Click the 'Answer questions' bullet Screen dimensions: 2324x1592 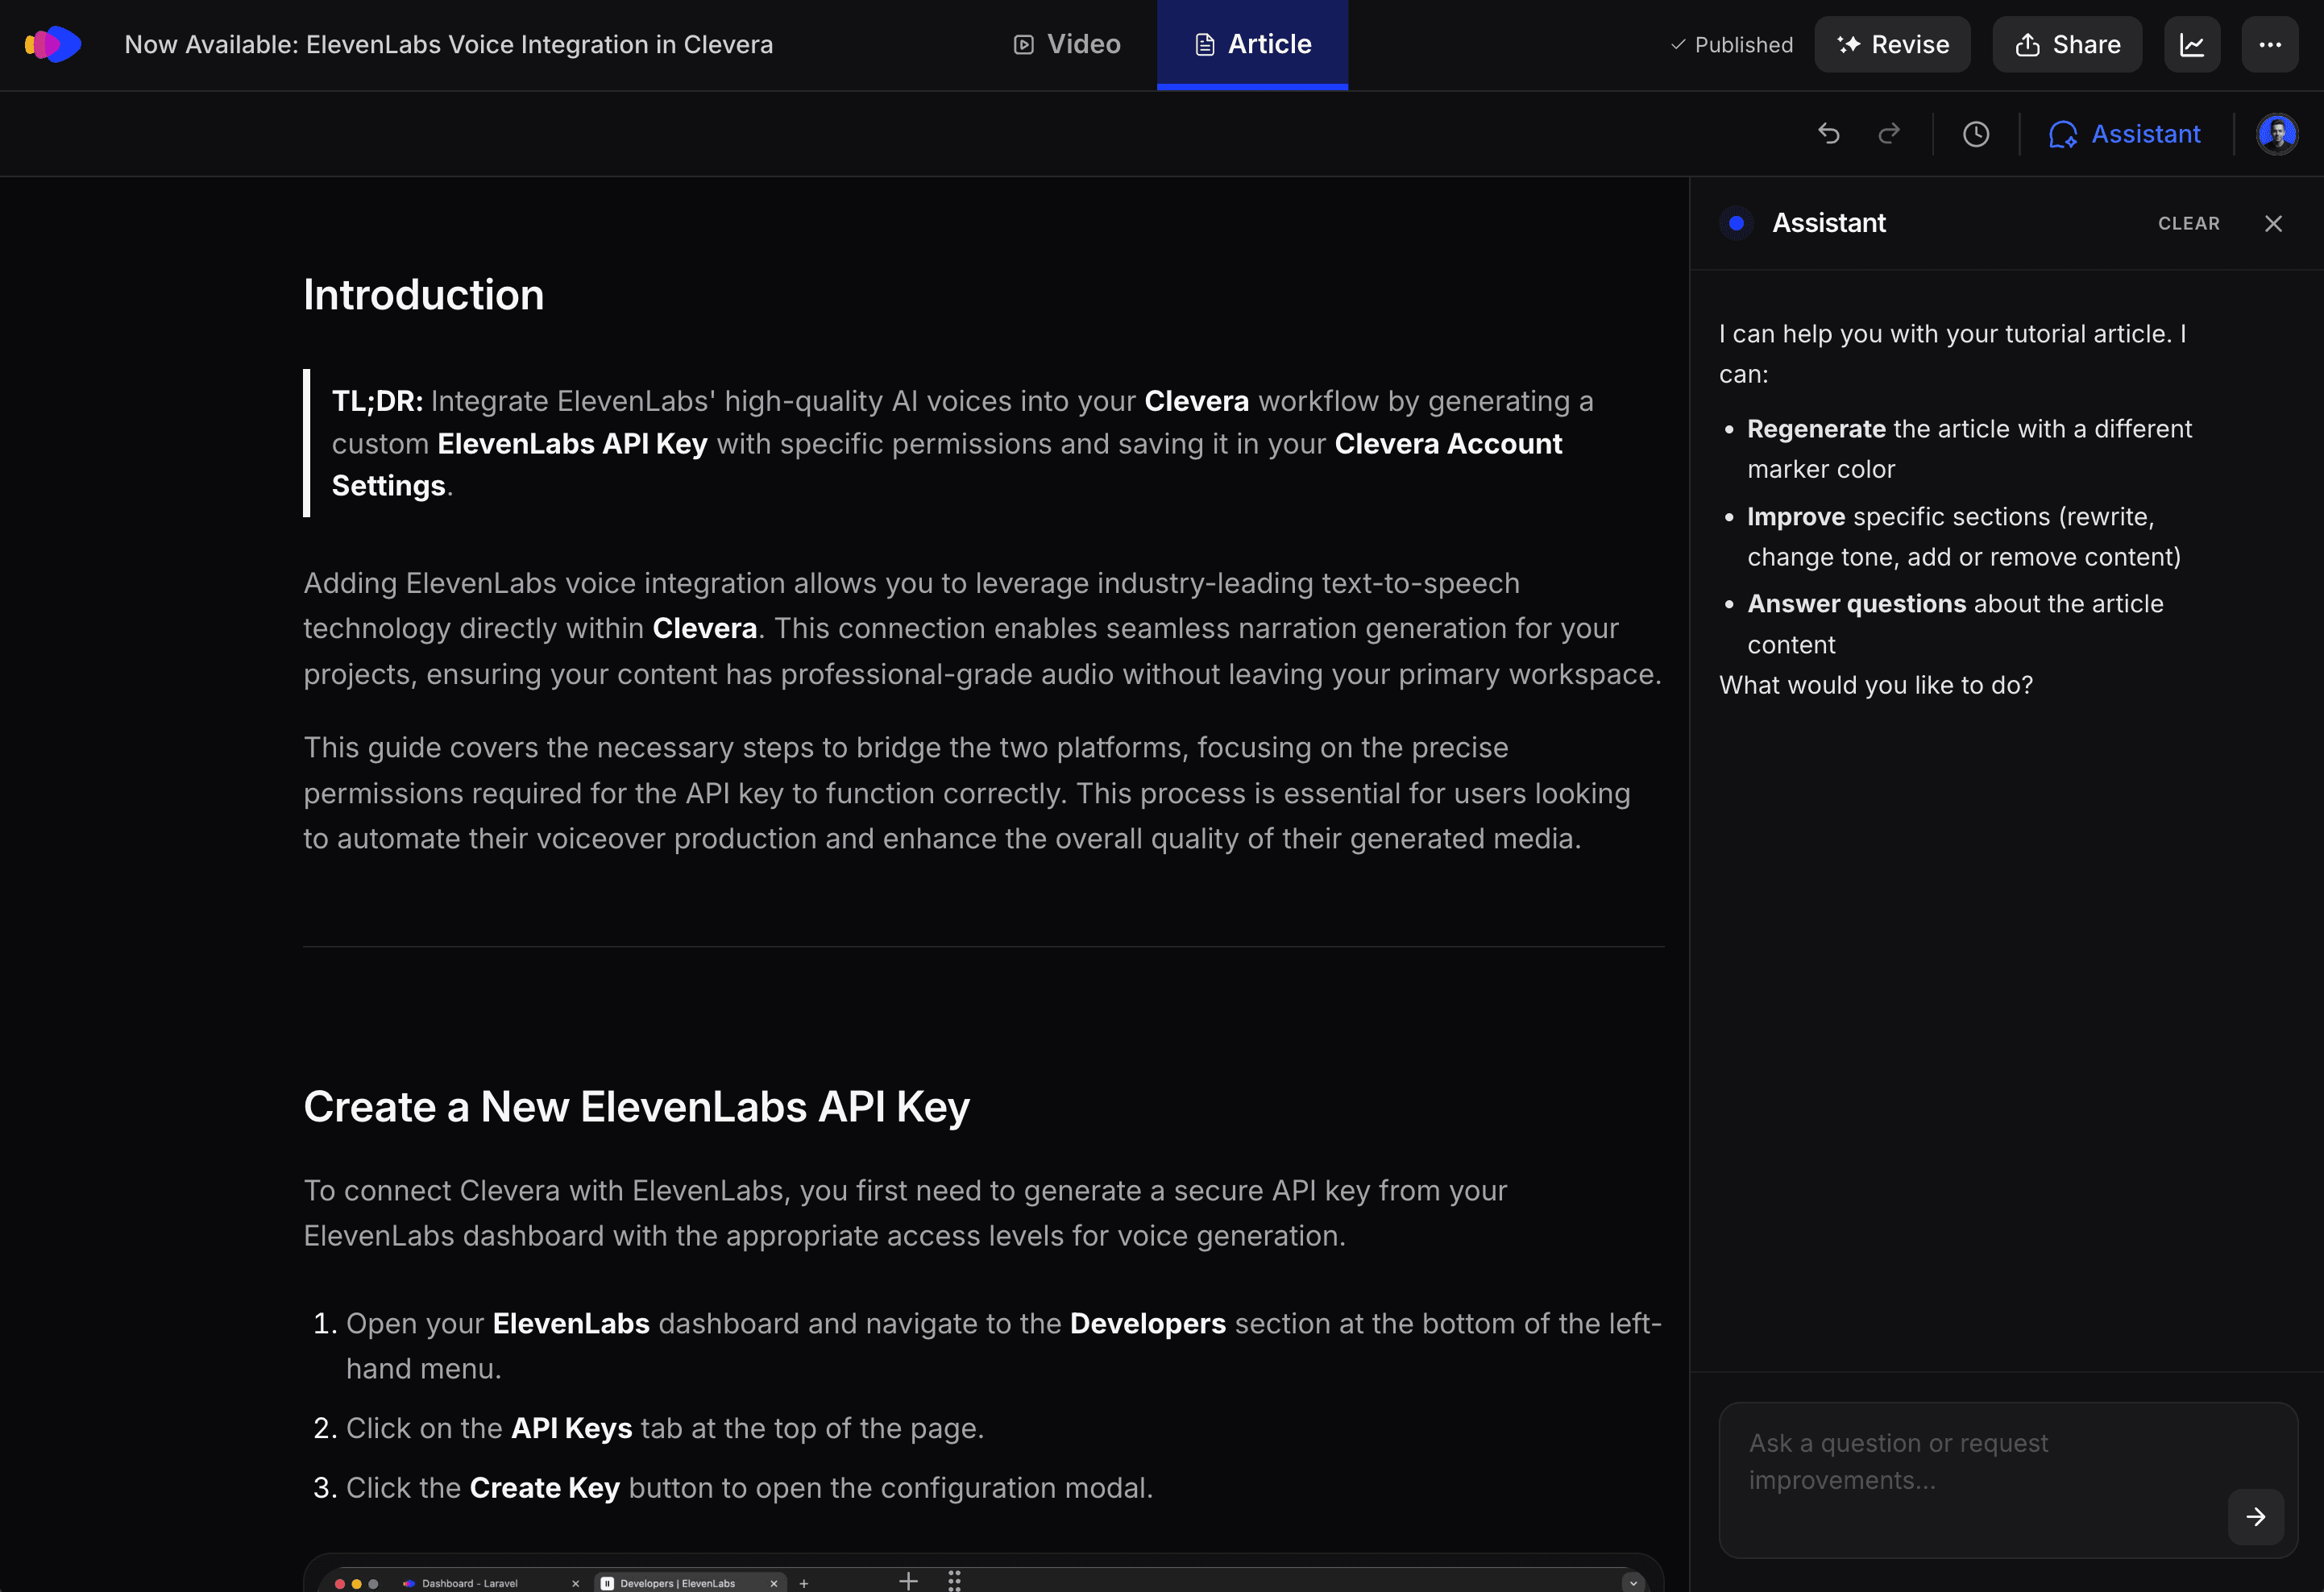pyautogui.click(x=1954, y=624)
